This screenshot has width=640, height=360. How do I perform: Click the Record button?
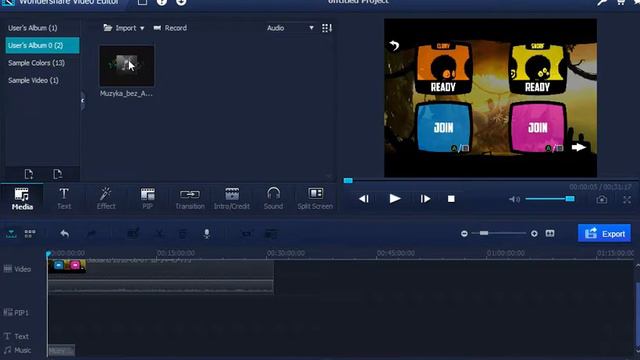170,28
